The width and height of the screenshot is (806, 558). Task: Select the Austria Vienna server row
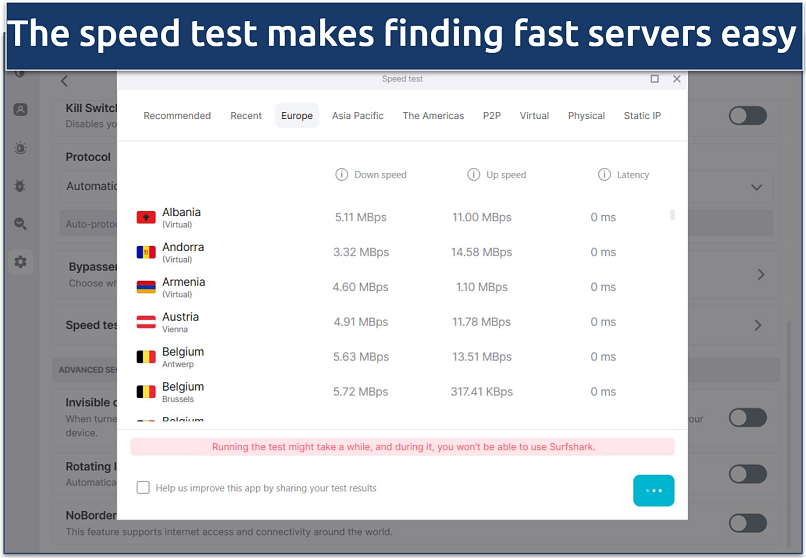click(400, 322)
